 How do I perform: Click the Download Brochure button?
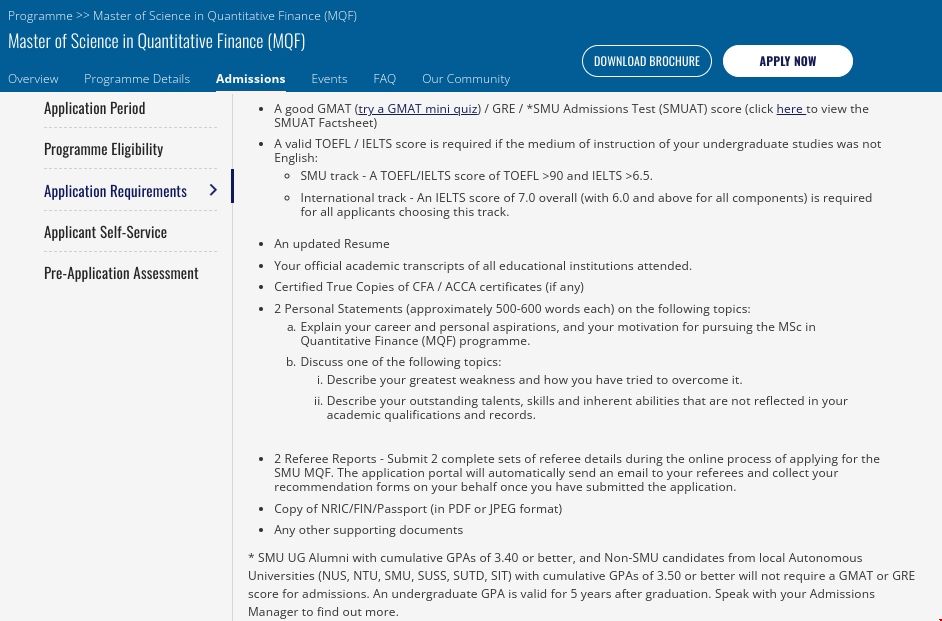647,61
